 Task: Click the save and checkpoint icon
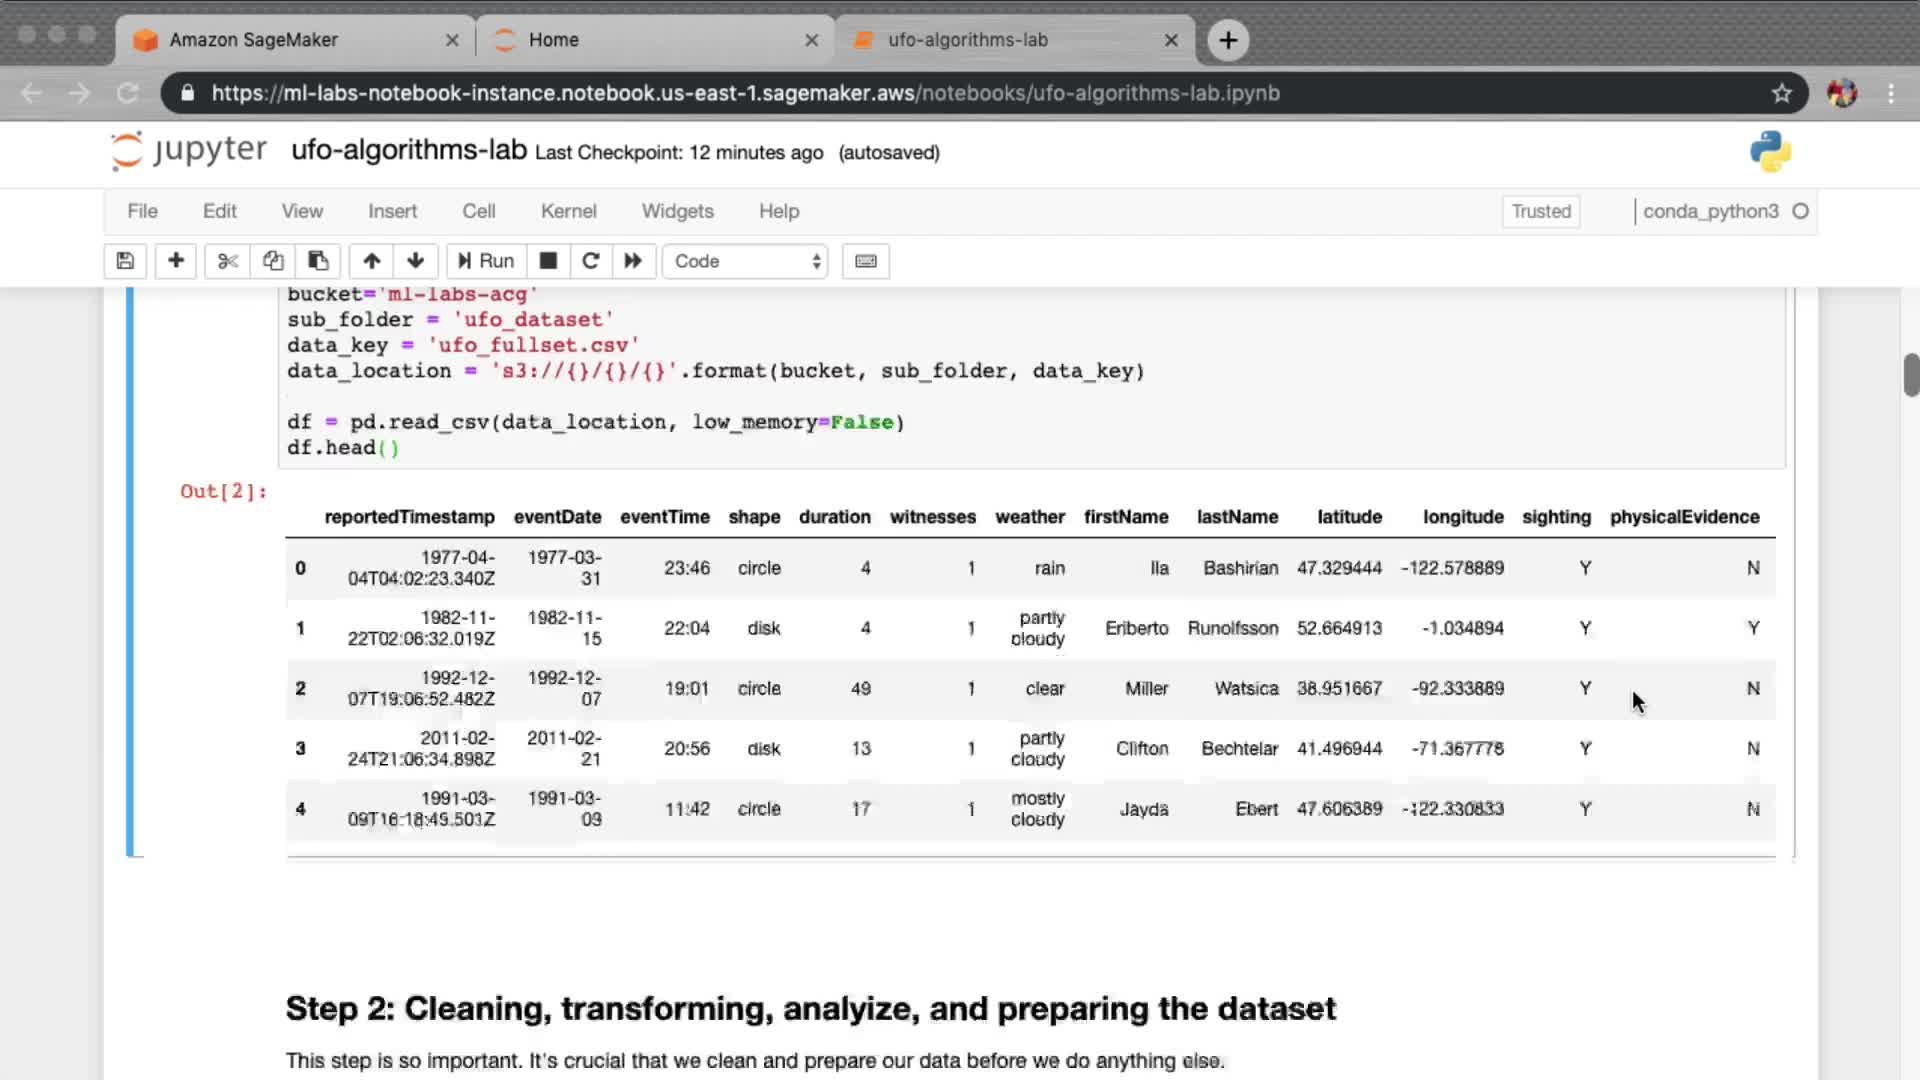pos(125,261)
